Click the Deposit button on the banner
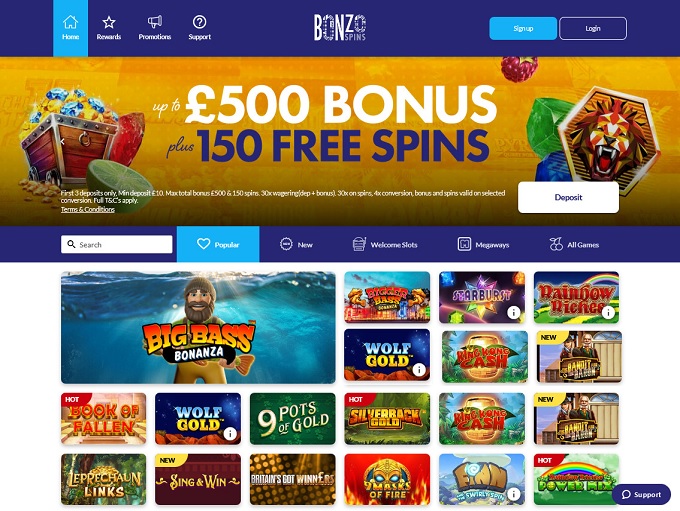The width and height of the screenshot is (680, 511). [568, 197]
